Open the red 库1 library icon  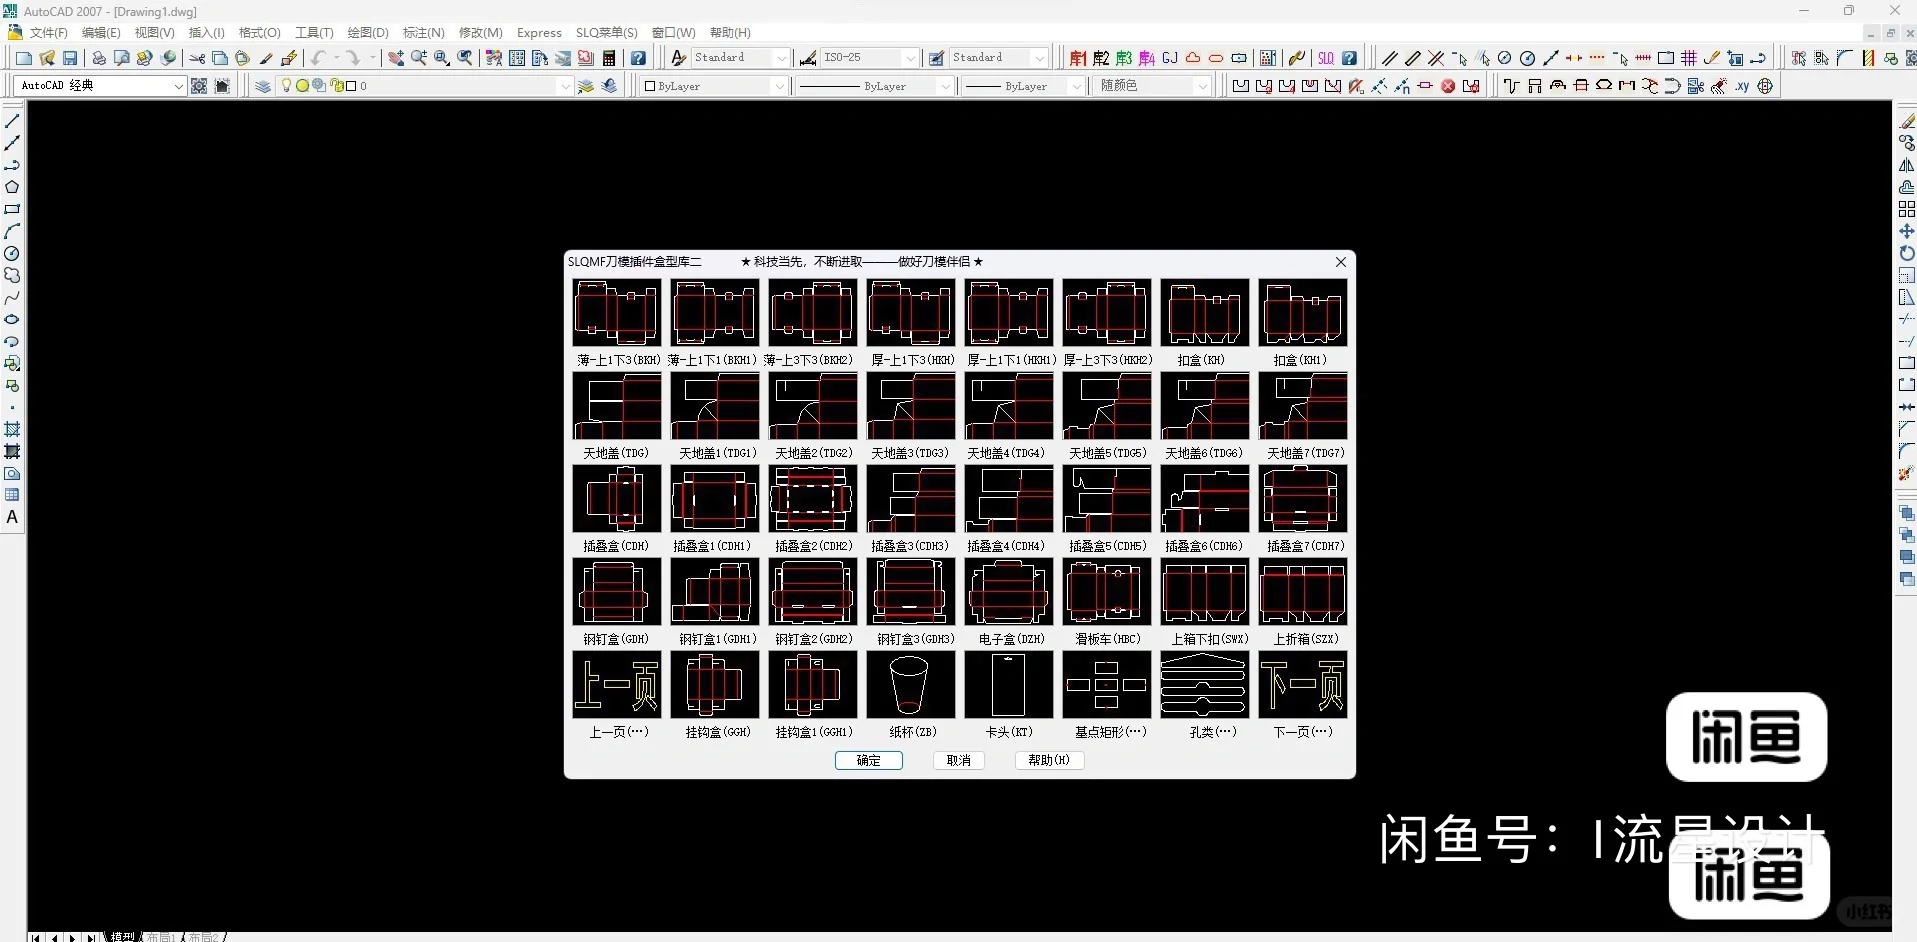click(x=1077, y=58)
